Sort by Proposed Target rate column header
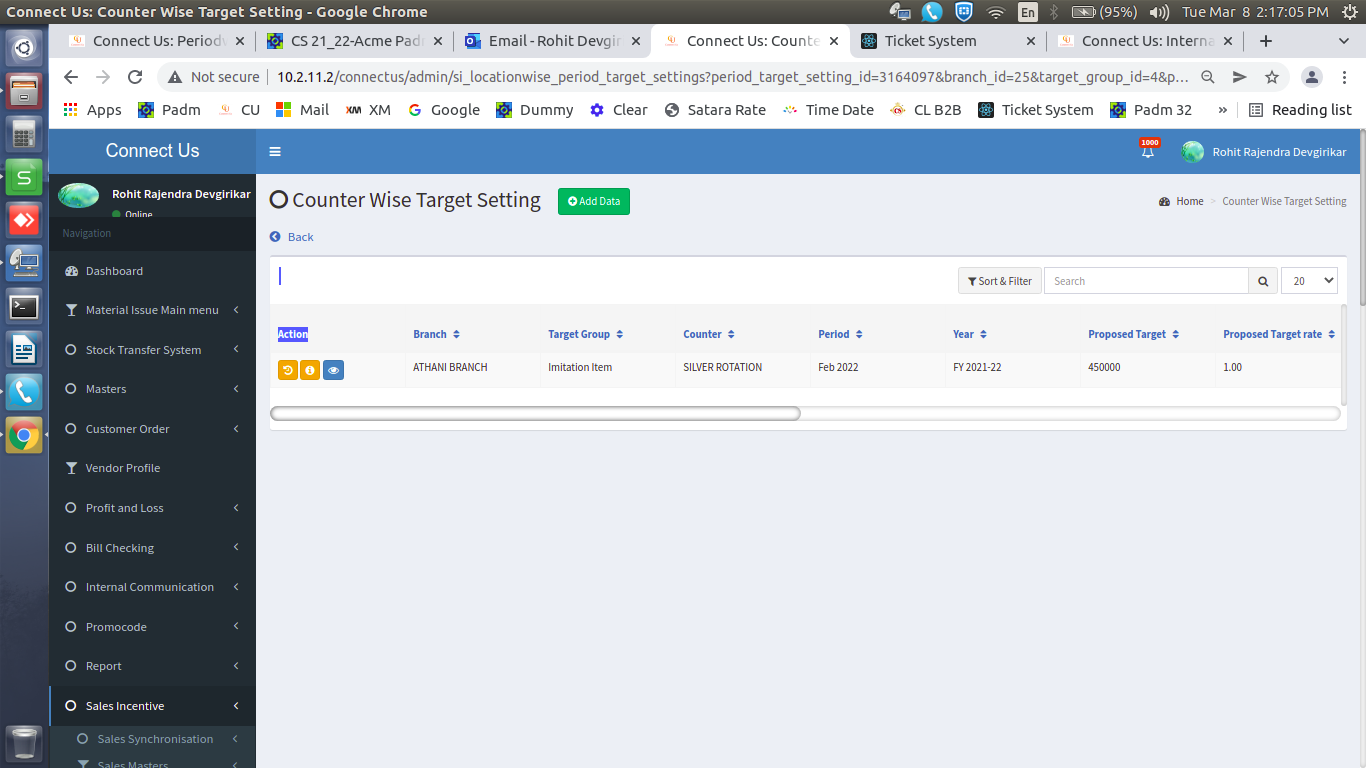This screenshot has width=1366, height=768. point(1279,334)
